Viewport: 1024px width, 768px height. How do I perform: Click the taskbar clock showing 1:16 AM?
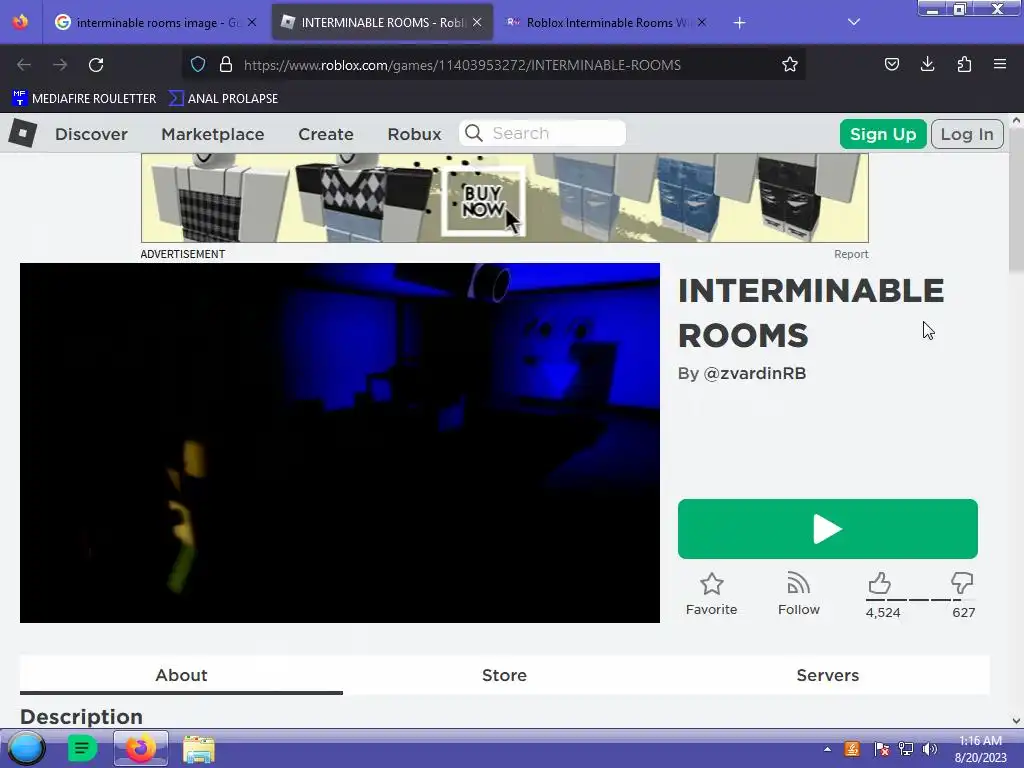click(x=980, y=749)
